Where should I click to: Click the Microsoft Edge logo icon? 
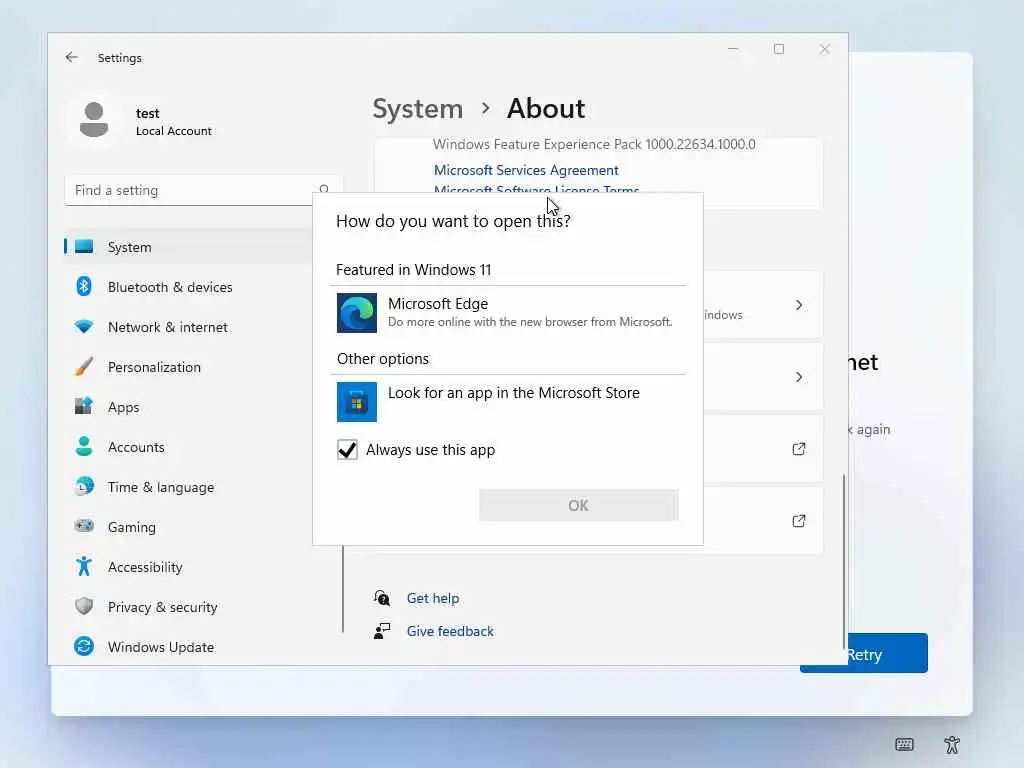[x=357, y=313]
